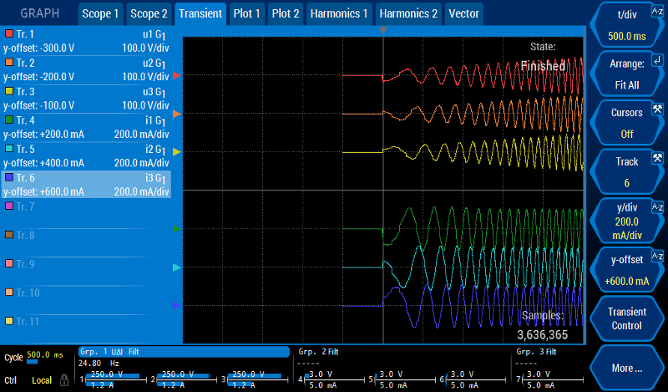The image size is (668, 392).
Task: Click the blue trace 6 offset arrow
Action: pos(177,305)
